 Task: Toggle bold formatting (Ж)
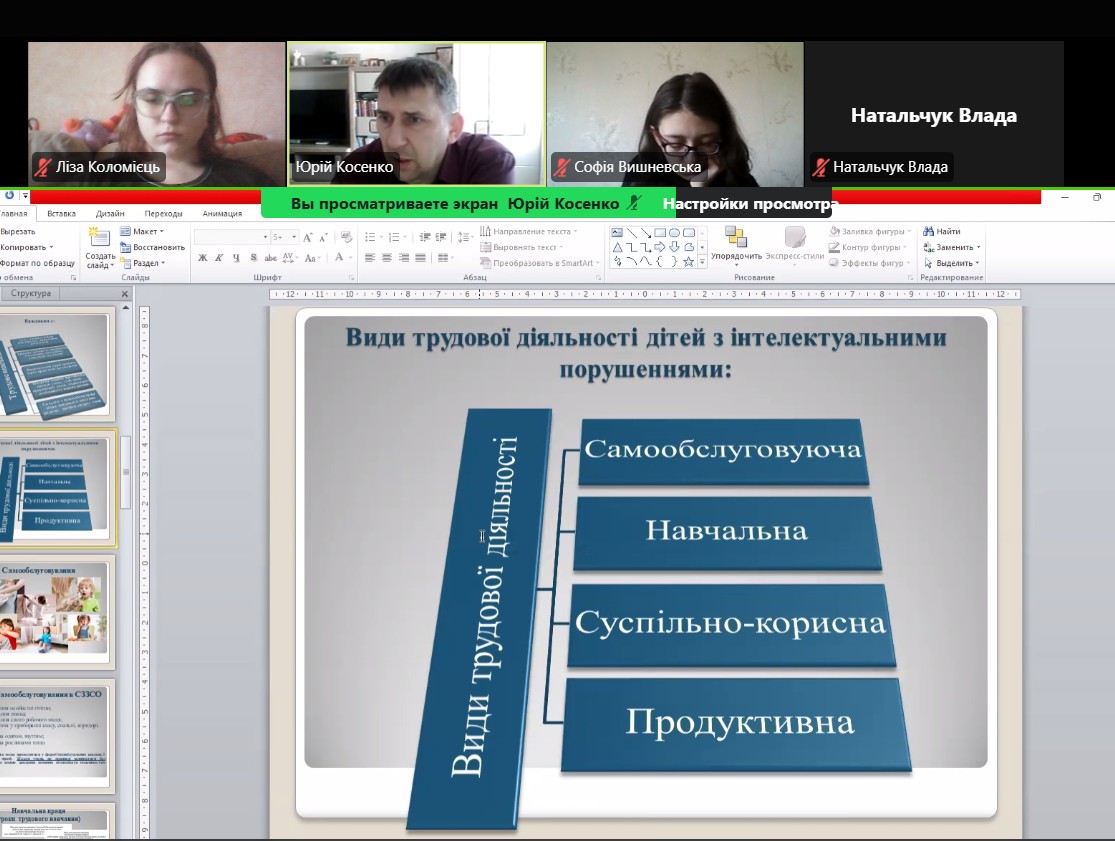[x=202, y=258]
